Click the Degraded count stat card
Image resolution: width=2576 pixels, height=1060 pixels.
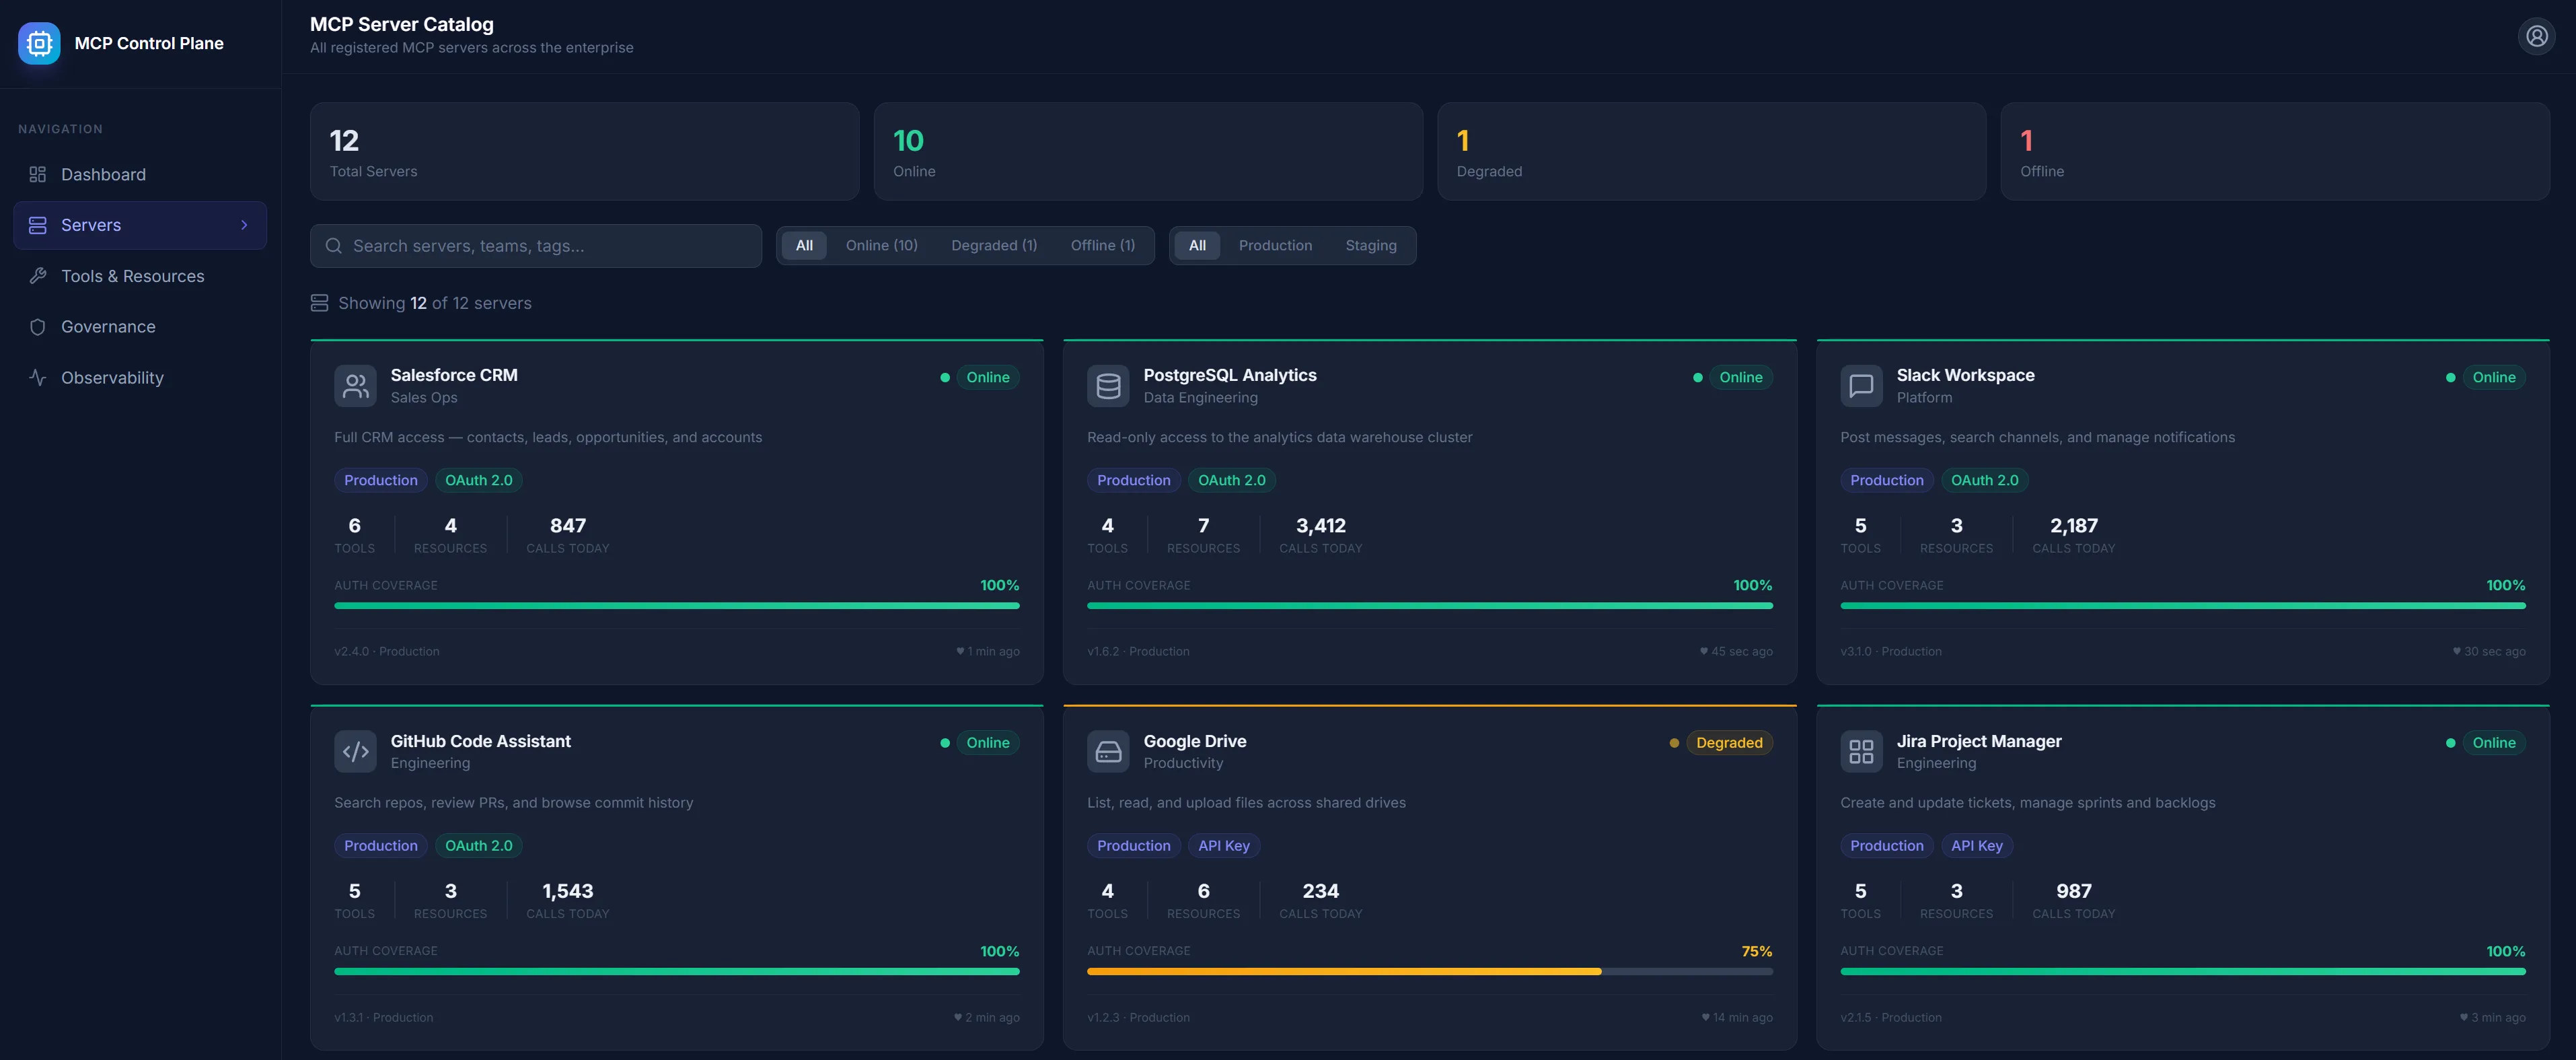click(1711, 152)
